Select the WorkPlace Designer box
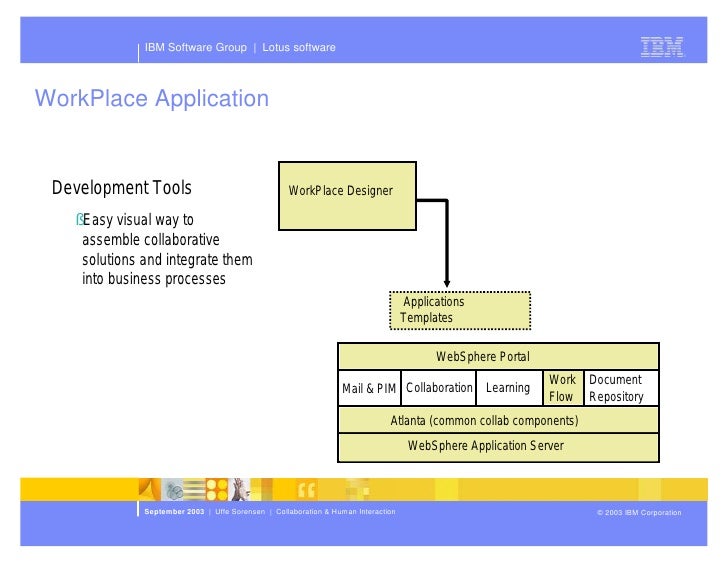 pyautogui.click(x=347, y=196)
